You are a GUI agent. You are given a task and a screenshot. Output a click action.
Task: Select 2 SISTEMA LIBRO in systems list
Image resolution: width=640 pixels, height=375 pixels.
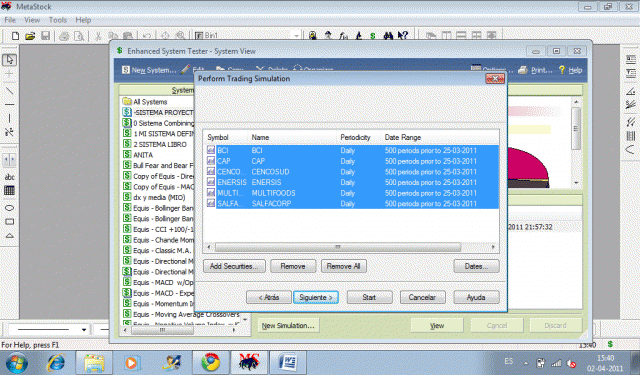click(x=155, y=144)
